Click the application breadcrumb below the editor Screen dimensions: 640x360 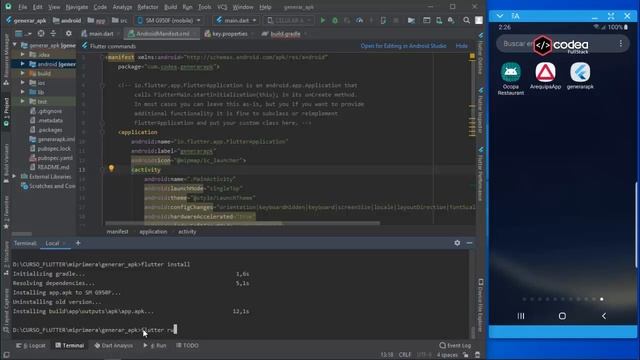153,231
